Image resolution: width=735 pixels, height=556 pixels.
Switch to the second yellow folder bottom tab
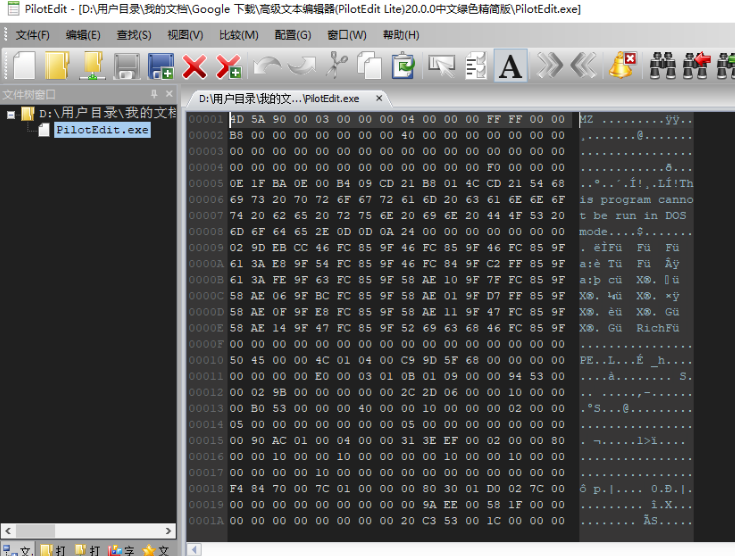(87, 550)
